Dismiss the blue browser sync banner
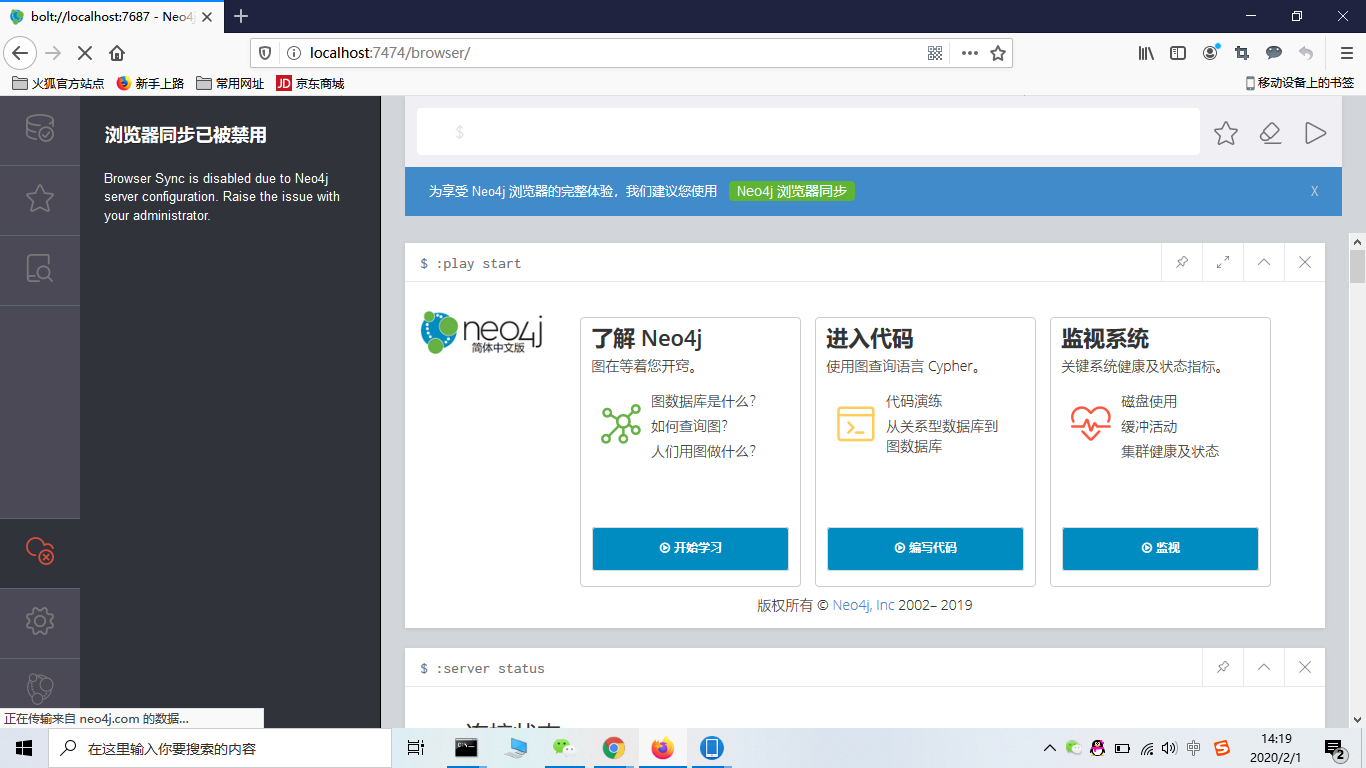1366x768 pixels. click(x=1315, y=191)
